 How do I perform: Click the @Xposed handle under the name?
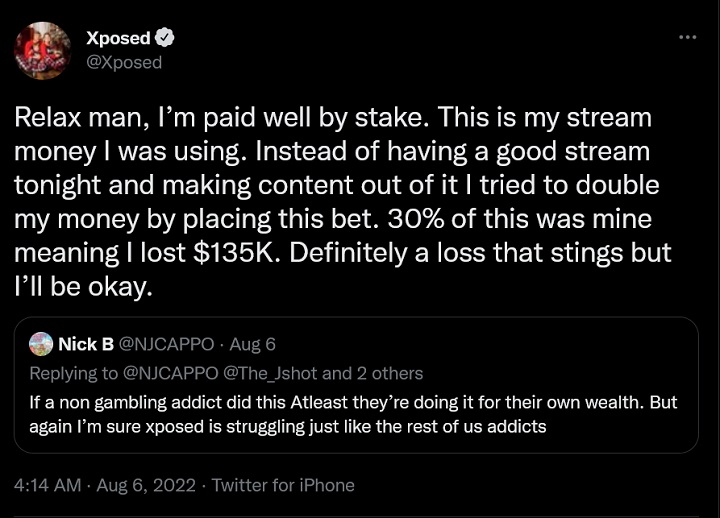click(124, 62)
